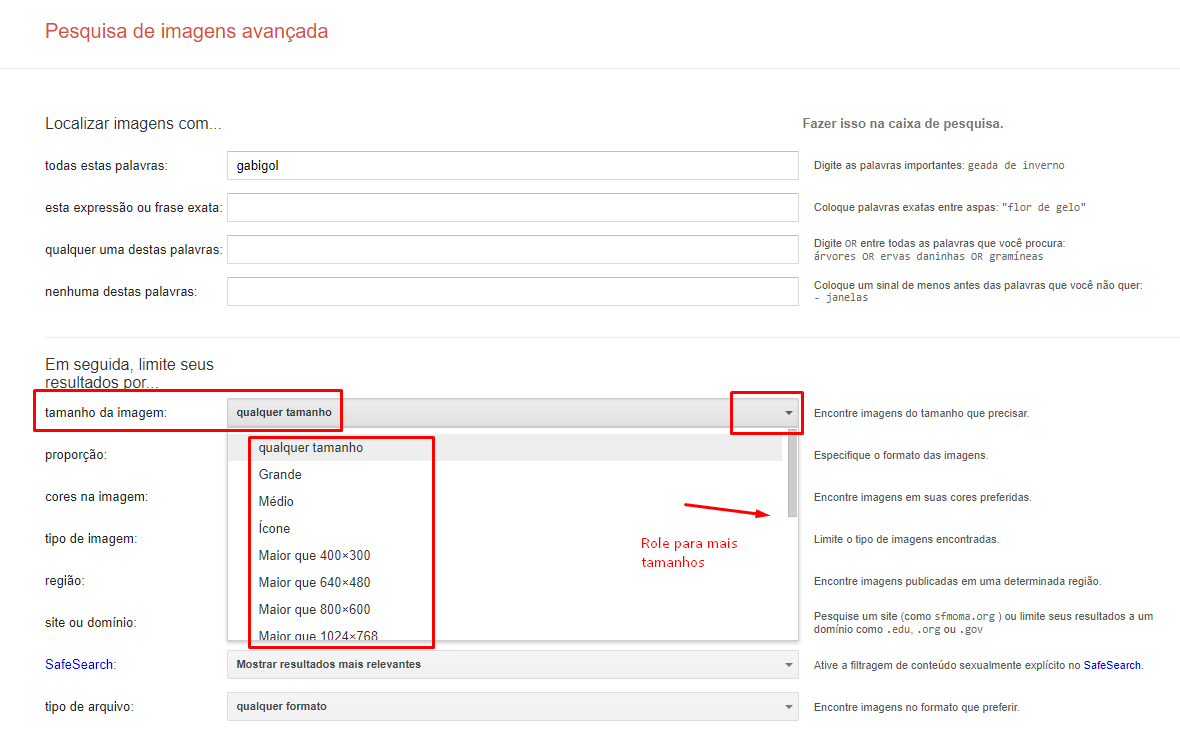Open the 'tamanho da imagem' dropdown
The width and height of the screenshot is (1180, 731).
[512, 413]
